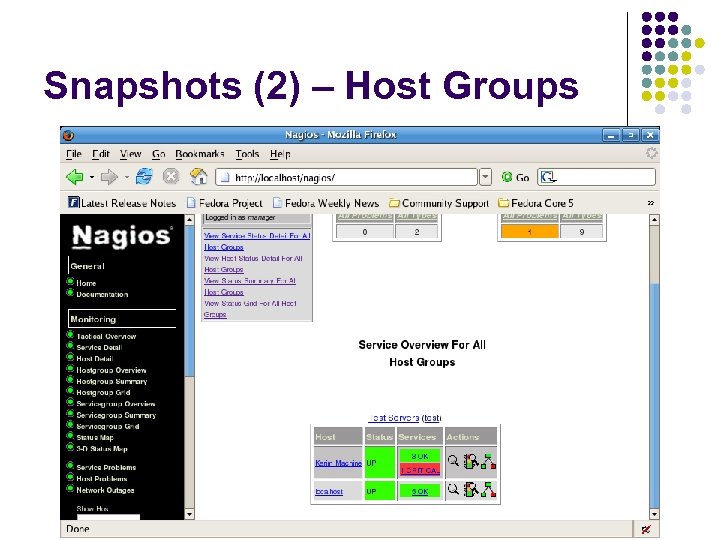Open the Edit menu

(x=101, y=154)
